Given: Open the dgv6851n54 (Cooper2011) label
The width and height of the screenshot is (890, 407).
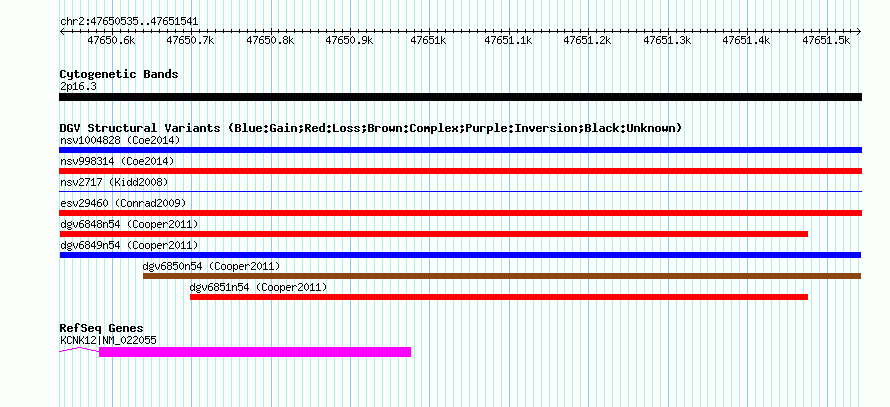Looking at the screenshot, I should 259,287.
